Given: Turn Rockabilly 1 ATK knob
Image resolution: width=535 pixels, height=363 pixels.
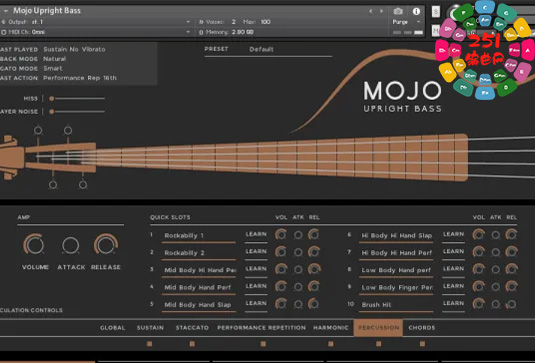Looking at the screenshot, I should click(x=298, y=235).
